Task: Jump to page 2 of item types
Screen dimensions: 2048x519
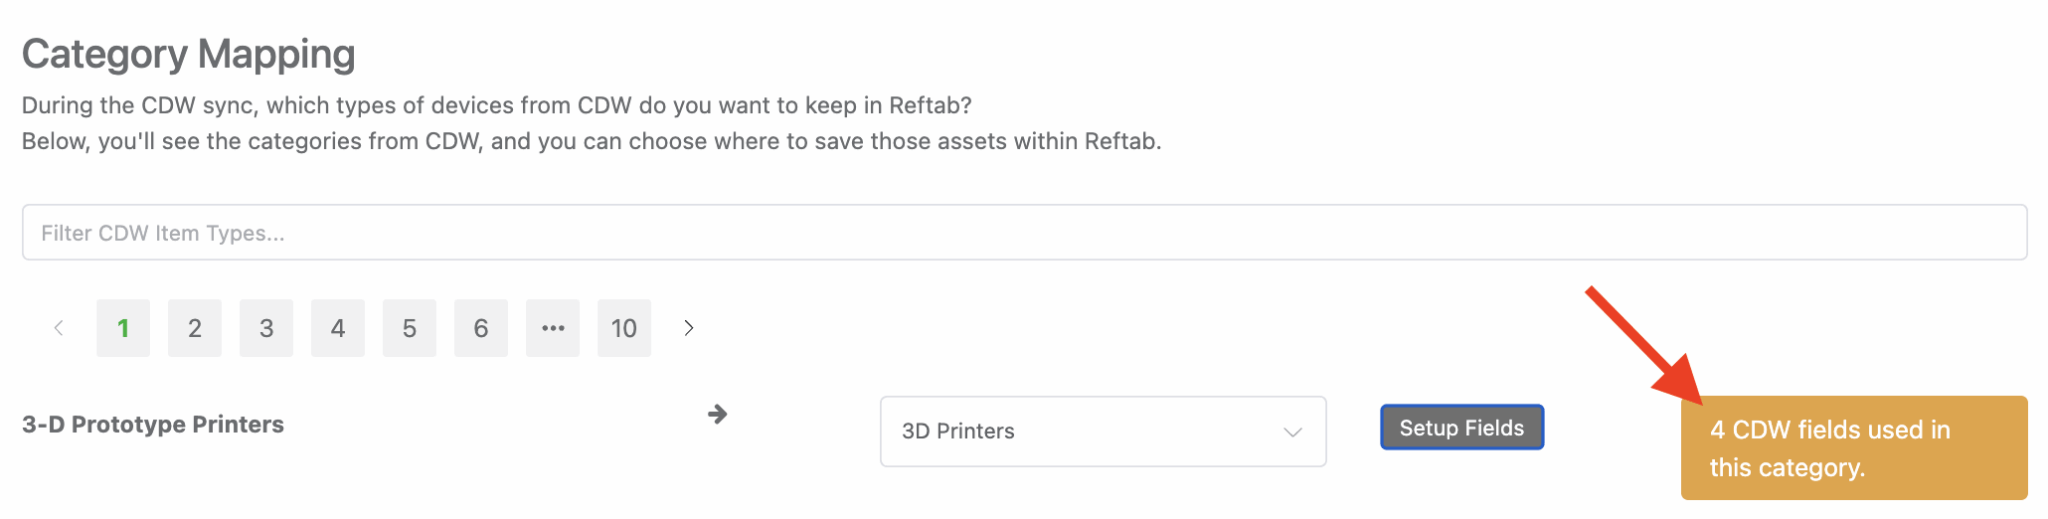Action: (x=195, y=328)
